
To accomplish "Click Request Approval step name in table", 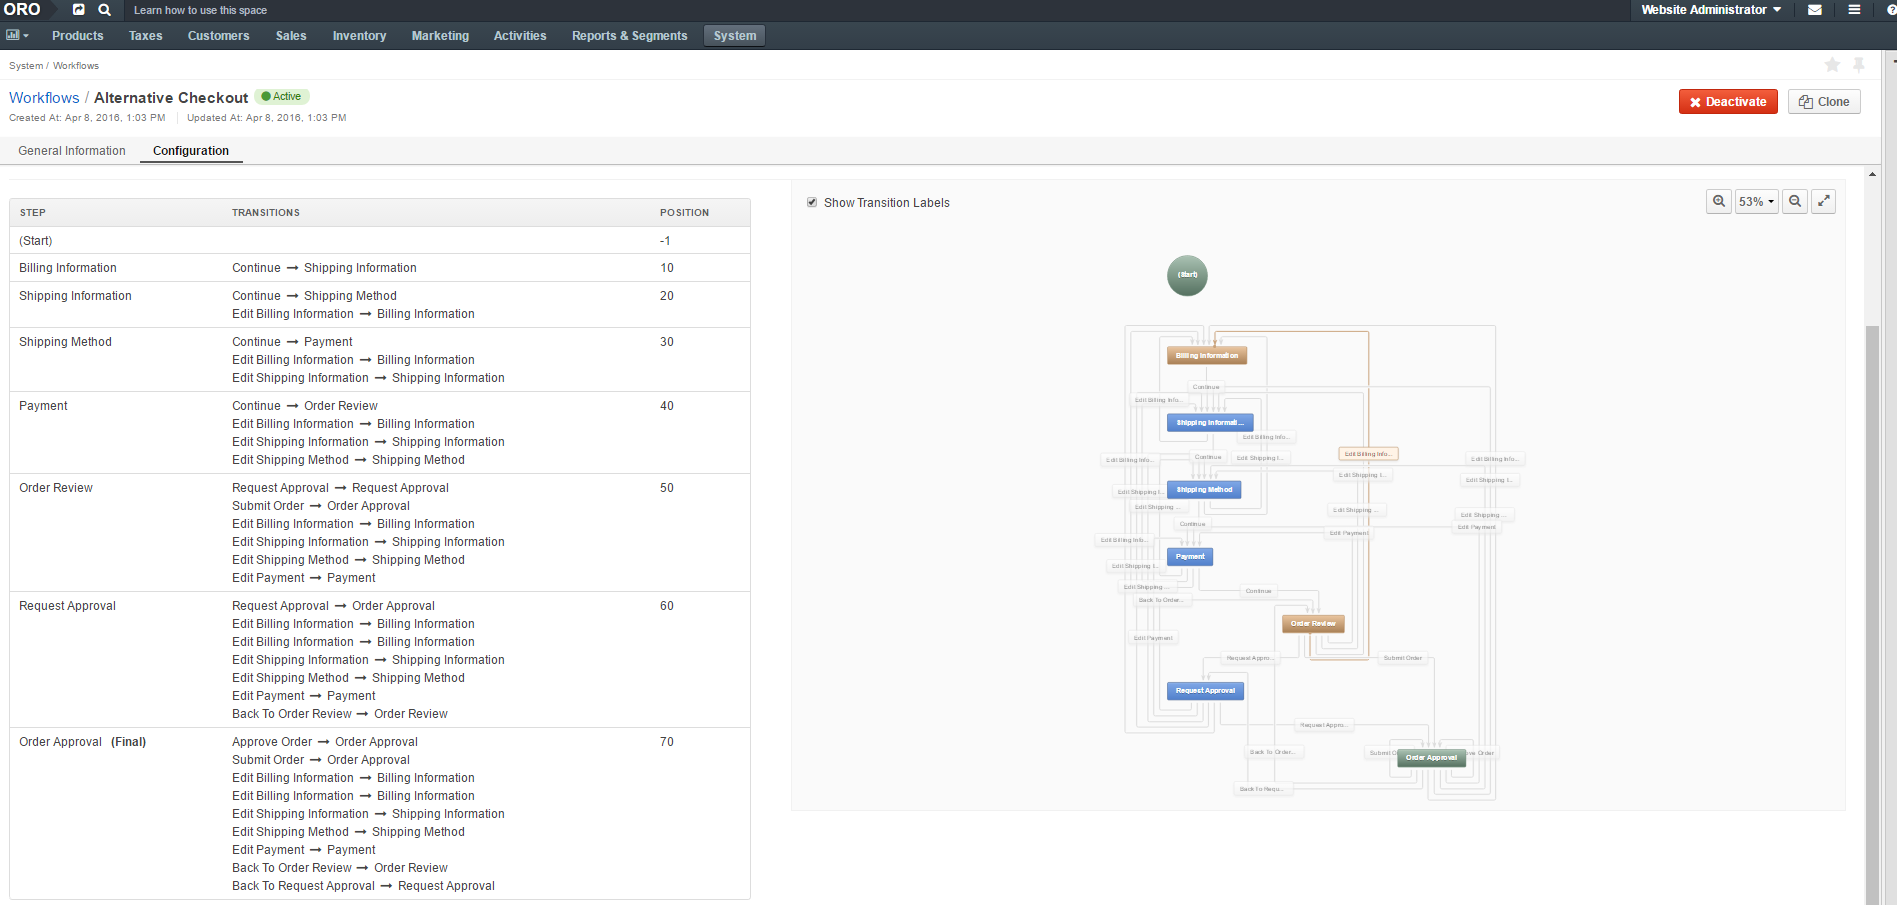I will pyautogui.click(x=67, y=606).
